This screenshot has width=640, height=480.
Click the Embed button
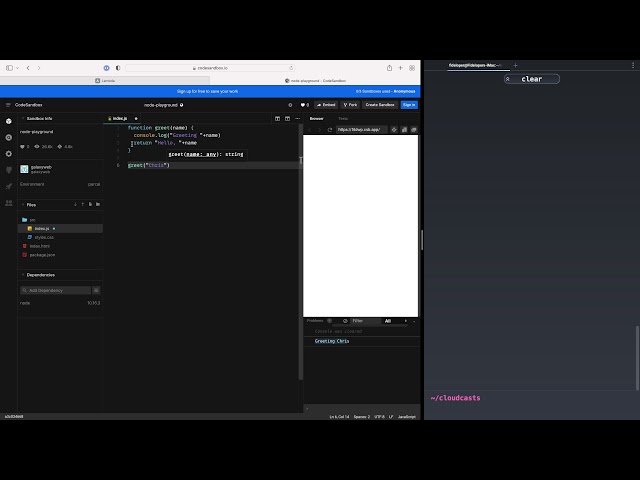(x=326, y=105)
